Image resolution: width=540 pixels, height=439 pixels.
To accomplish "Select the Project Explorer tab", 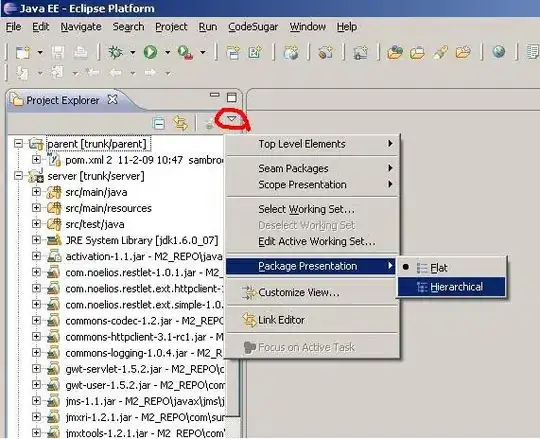I will pos(63,100).
